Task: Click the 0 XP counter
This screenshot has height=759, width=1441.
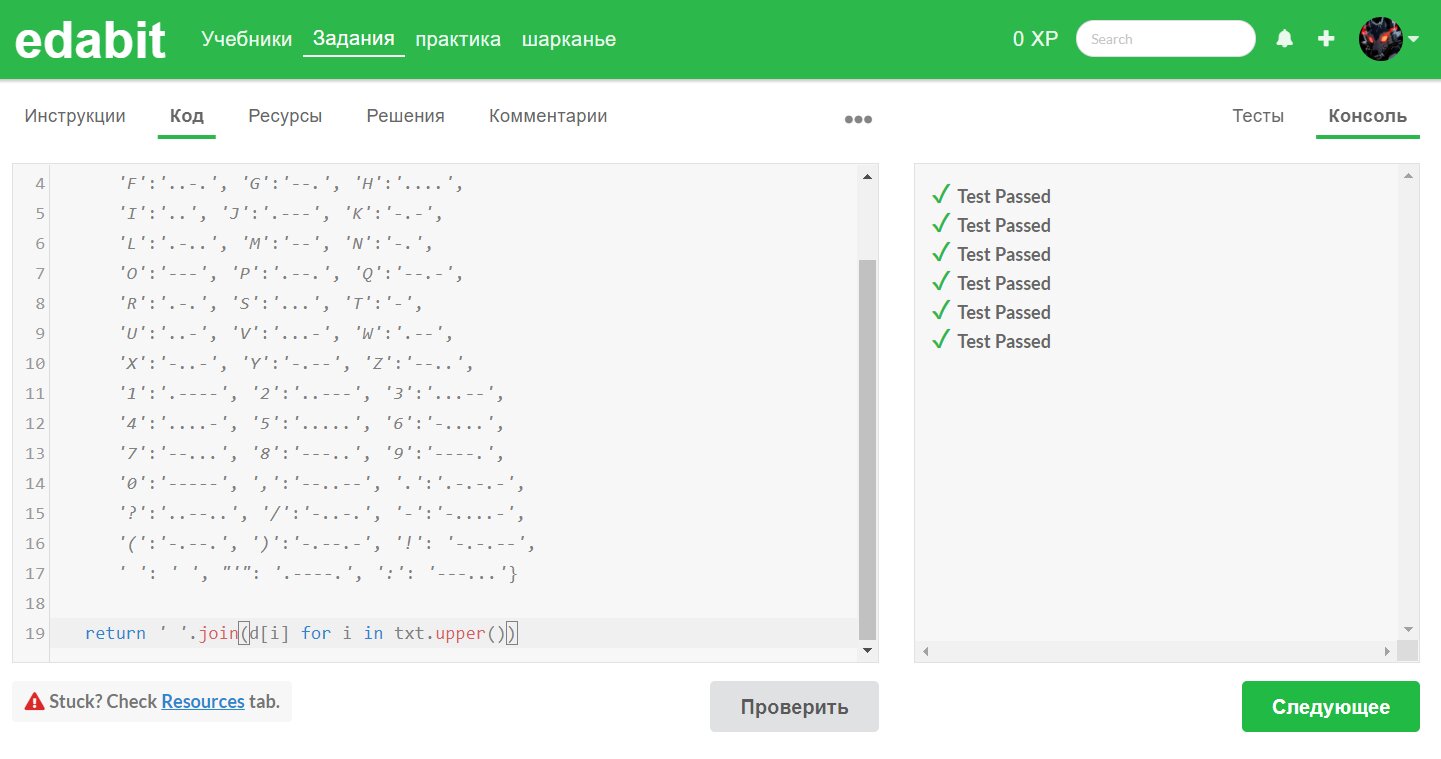Action: (1035, 39)
